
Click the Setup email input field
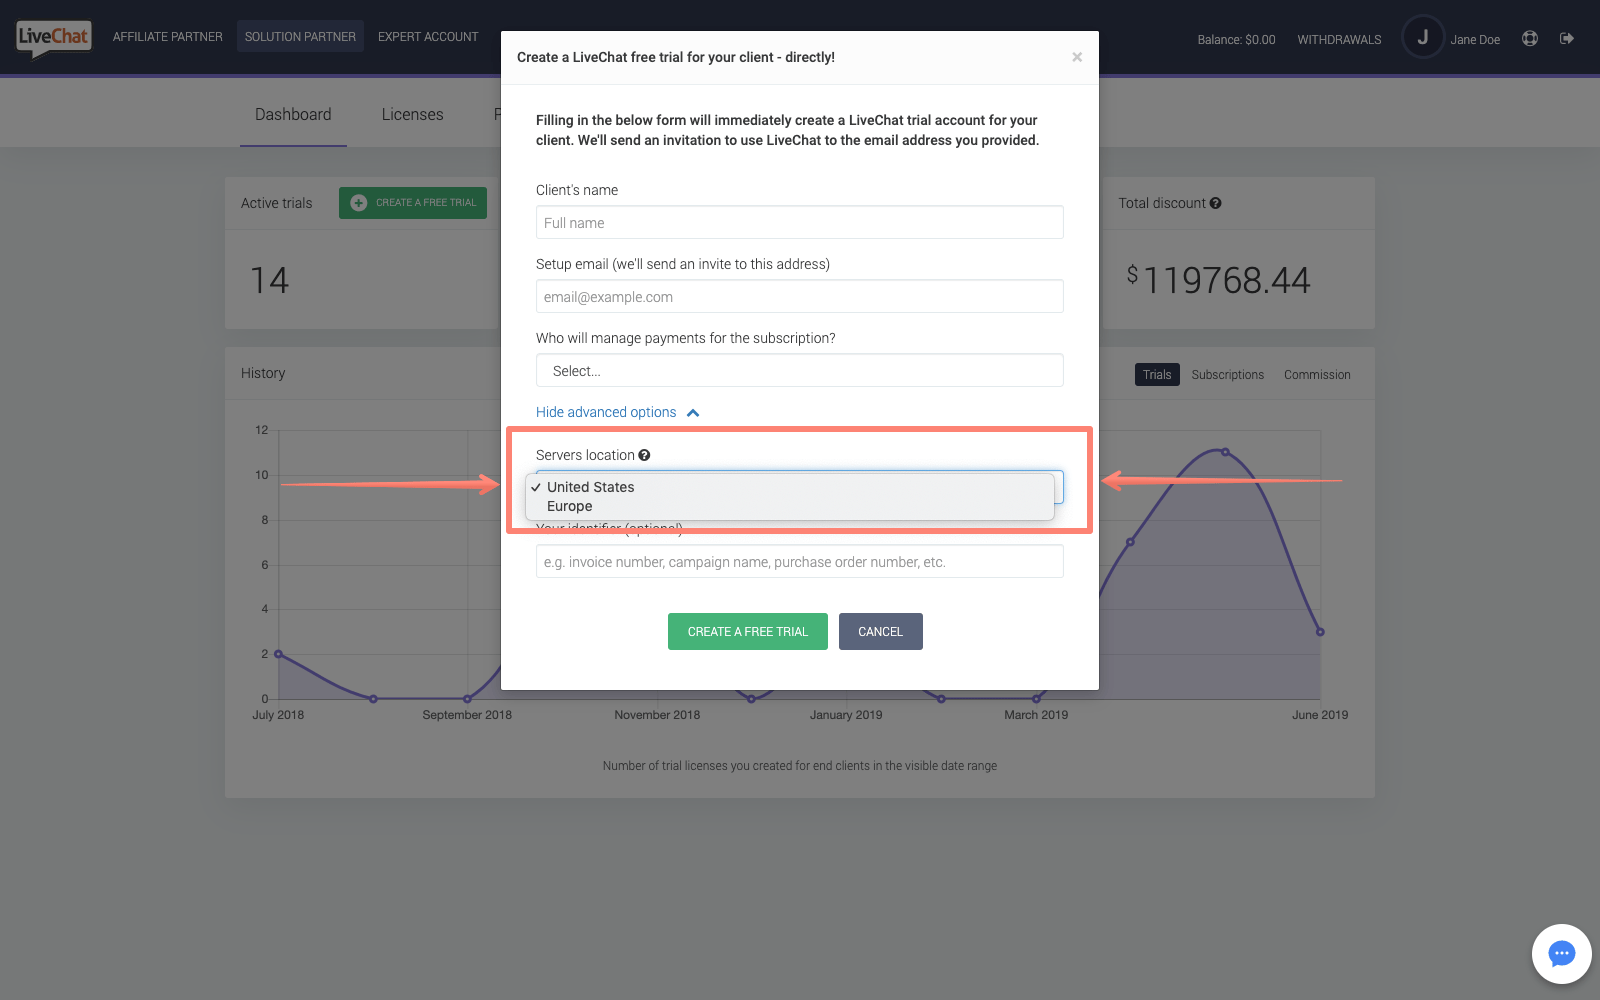point(799,296)
